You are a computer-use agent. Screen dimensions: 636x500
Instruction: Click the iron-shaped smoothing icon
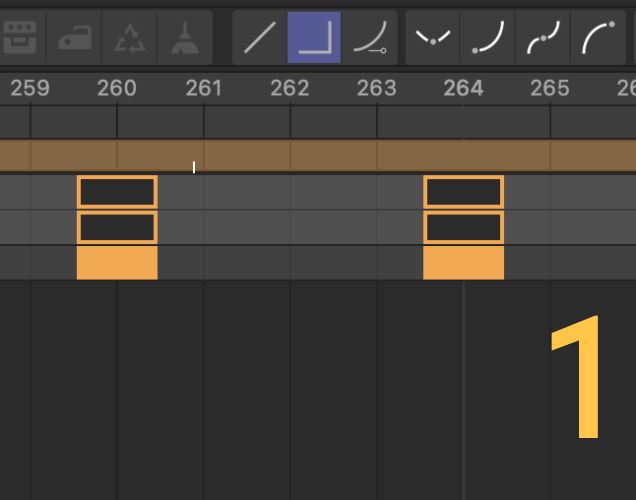pyautogui.click(x=75, y=38)
